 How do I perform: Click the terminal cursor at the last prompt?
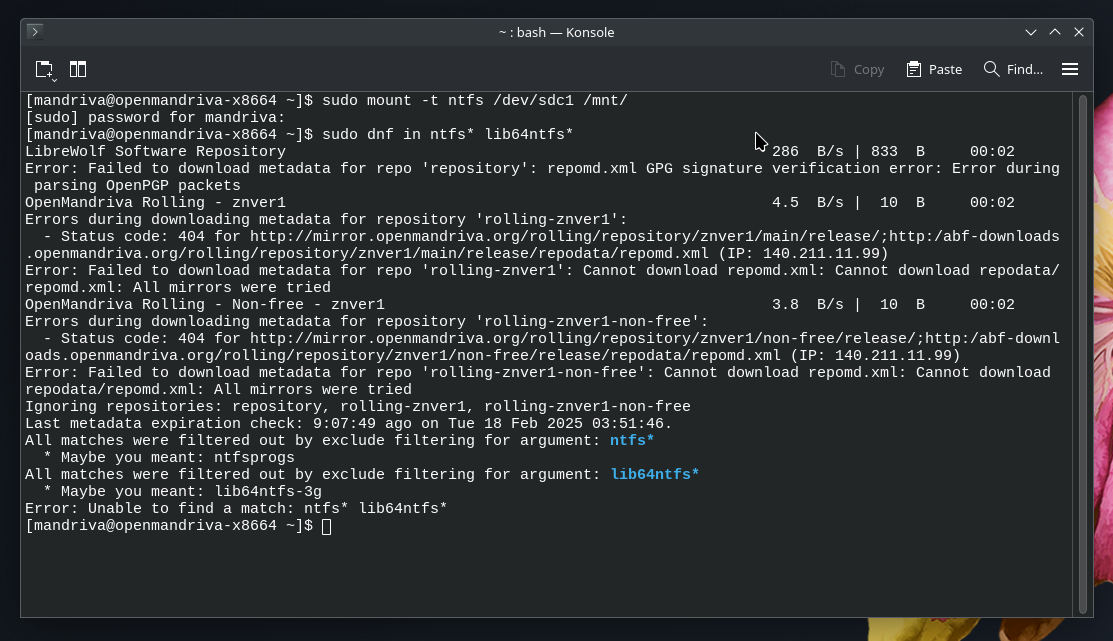click(327, 527)
